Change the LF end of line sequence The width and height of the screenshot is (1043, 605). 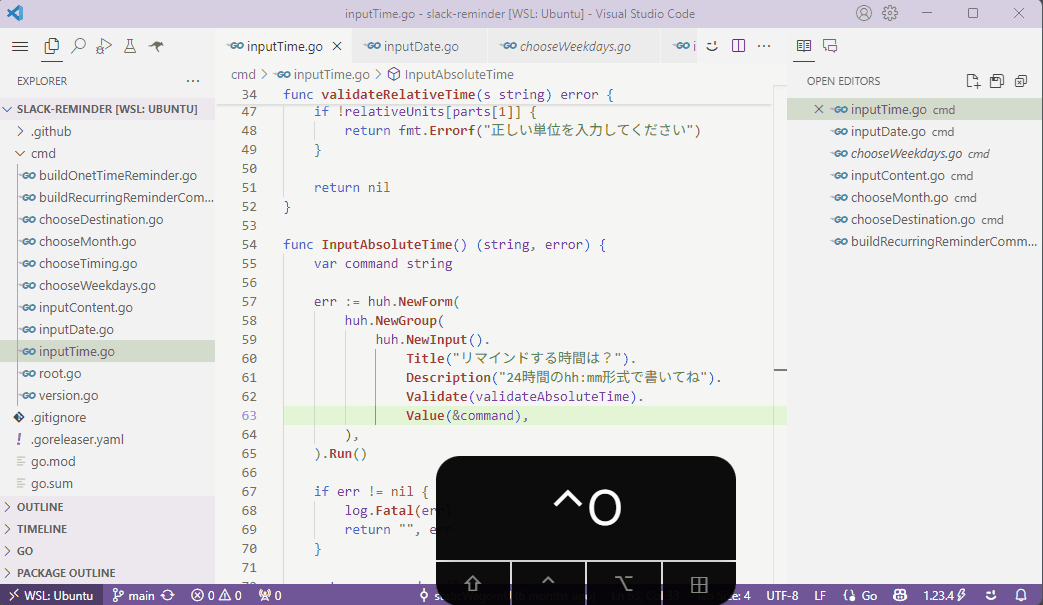coord(820,595)
